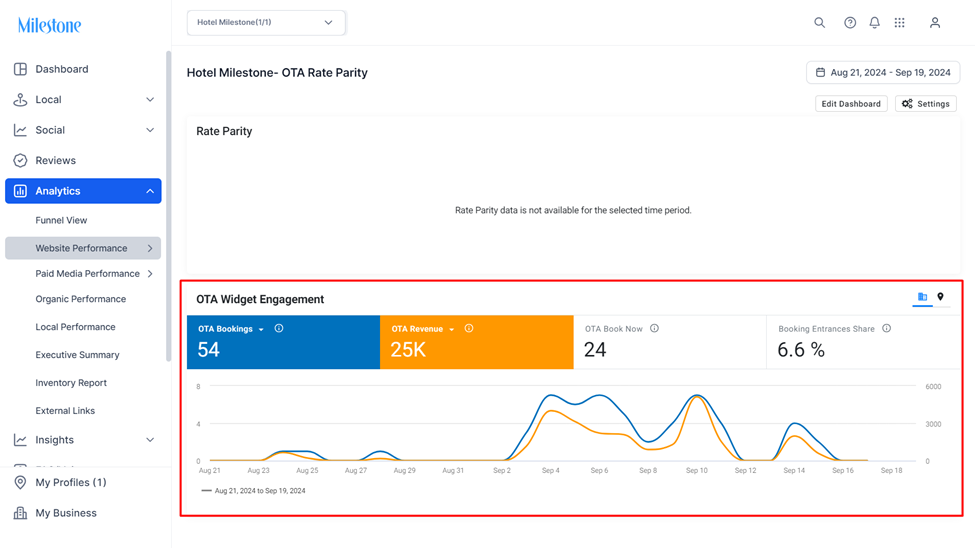Click info icon beside Booking Entrances Share
The height and width of the screenshot is (548, 975).
click(x=887, y=328)
